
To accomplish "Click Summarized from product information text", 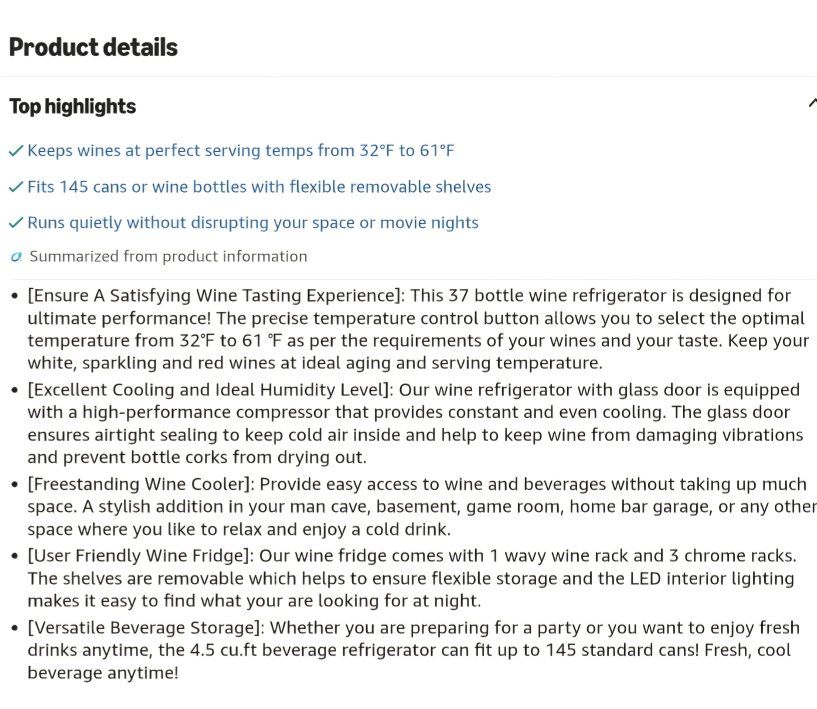I will pyautogui.click(x=168, y=256).
